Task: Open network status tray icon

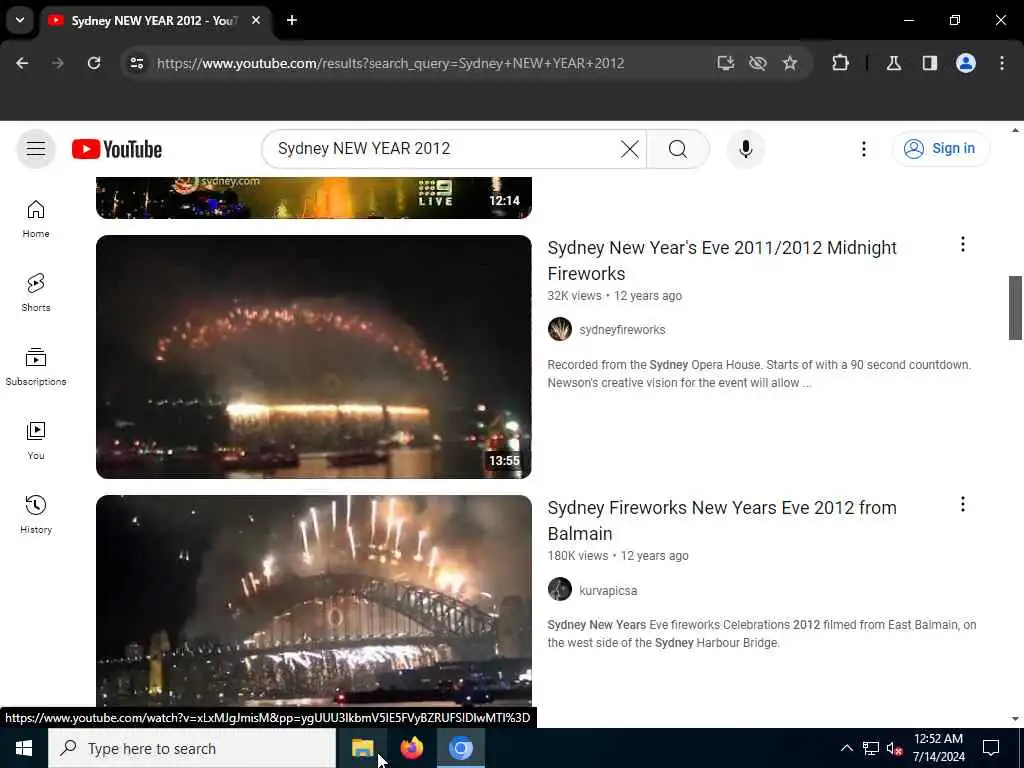Action: coord(871,748)
